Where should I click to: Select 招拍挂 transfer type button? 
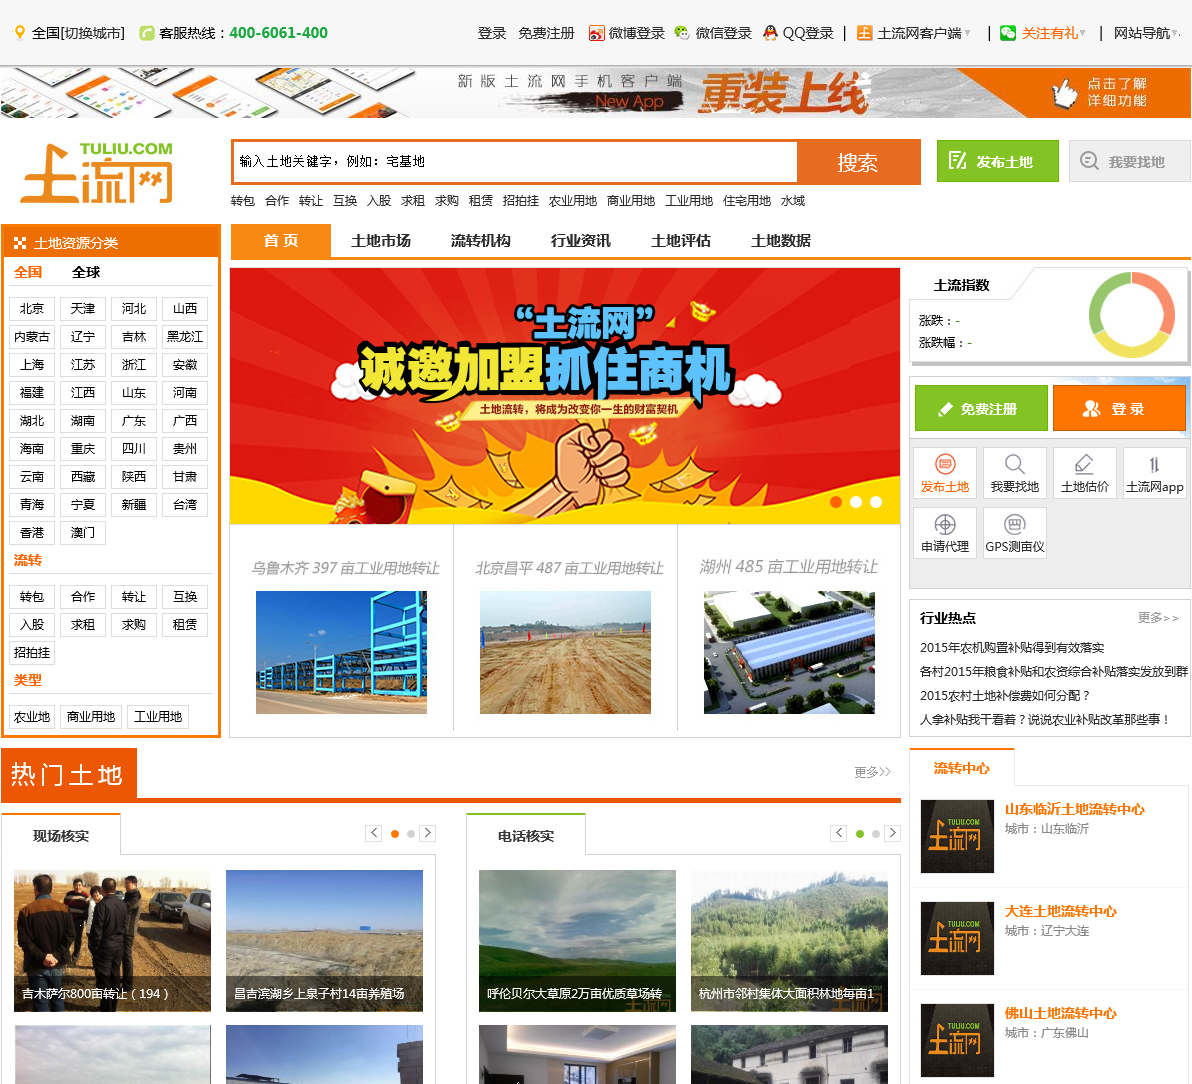[32, 652]
